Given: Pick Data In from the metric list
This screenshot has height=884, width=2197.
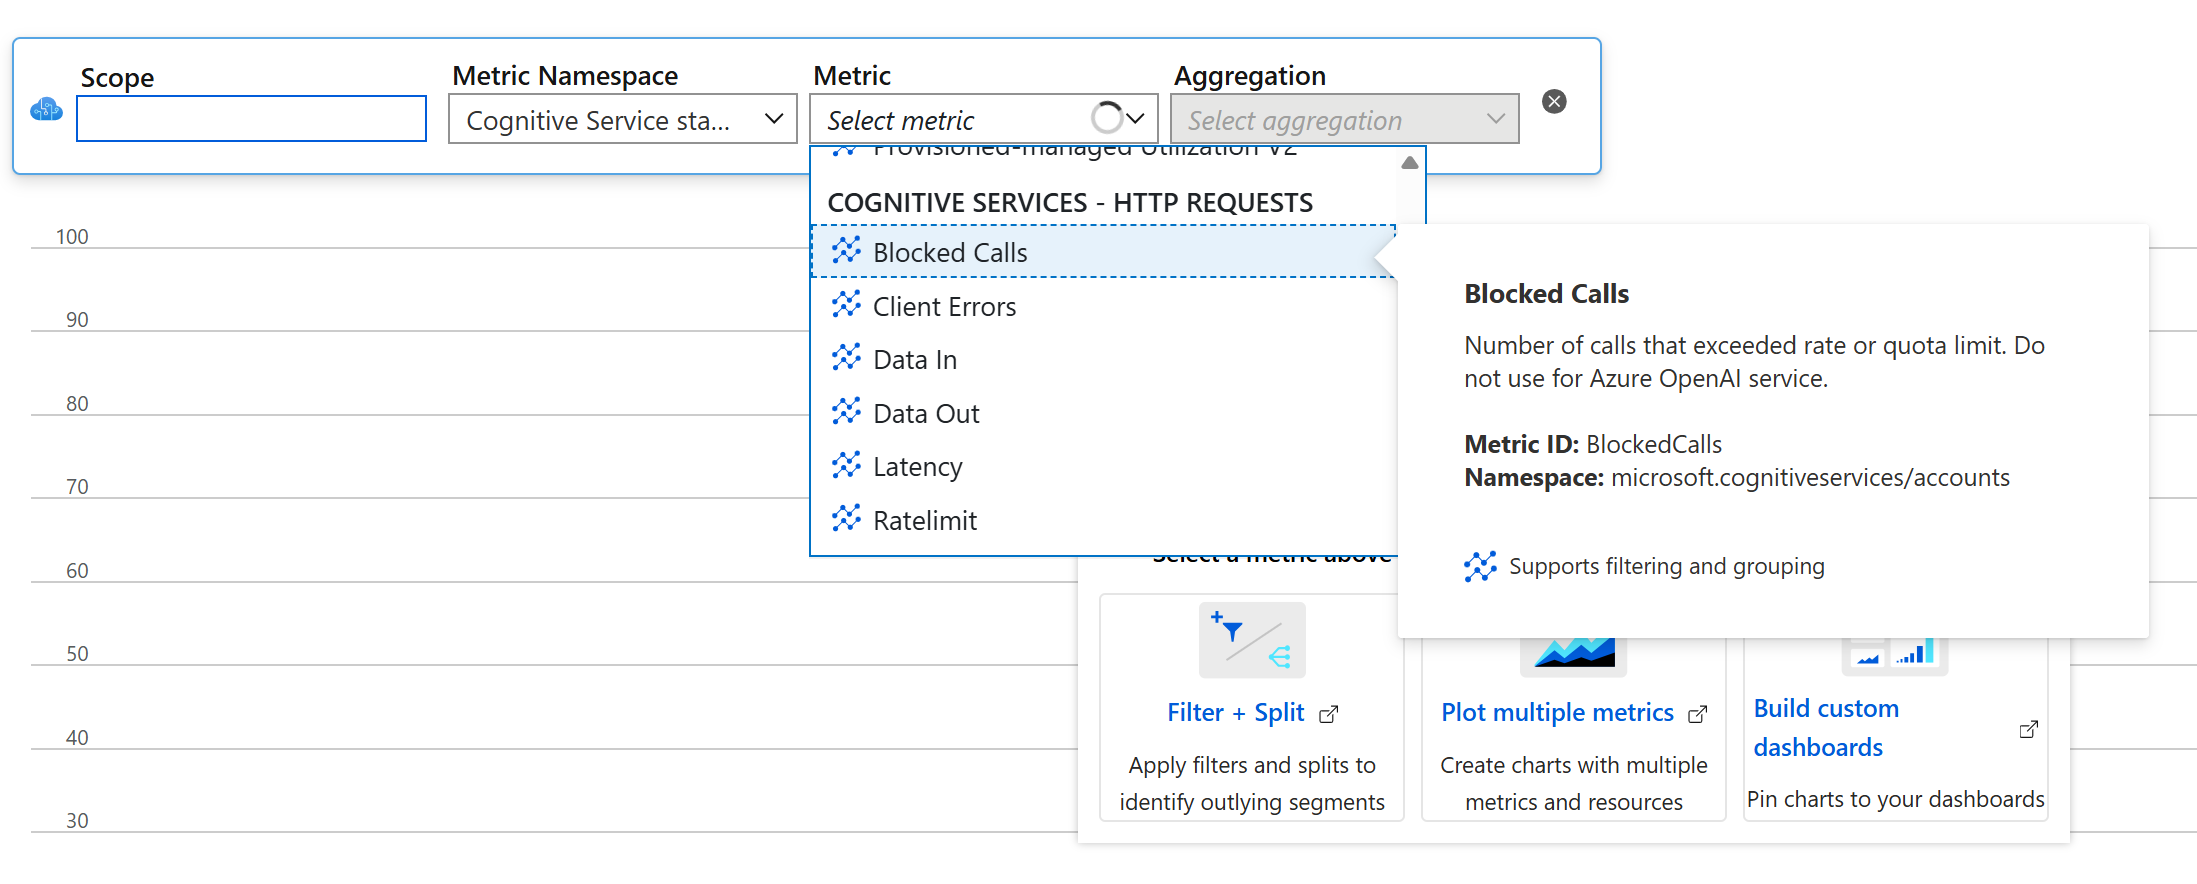Looking at the screenshot, I should coord(915,360).
